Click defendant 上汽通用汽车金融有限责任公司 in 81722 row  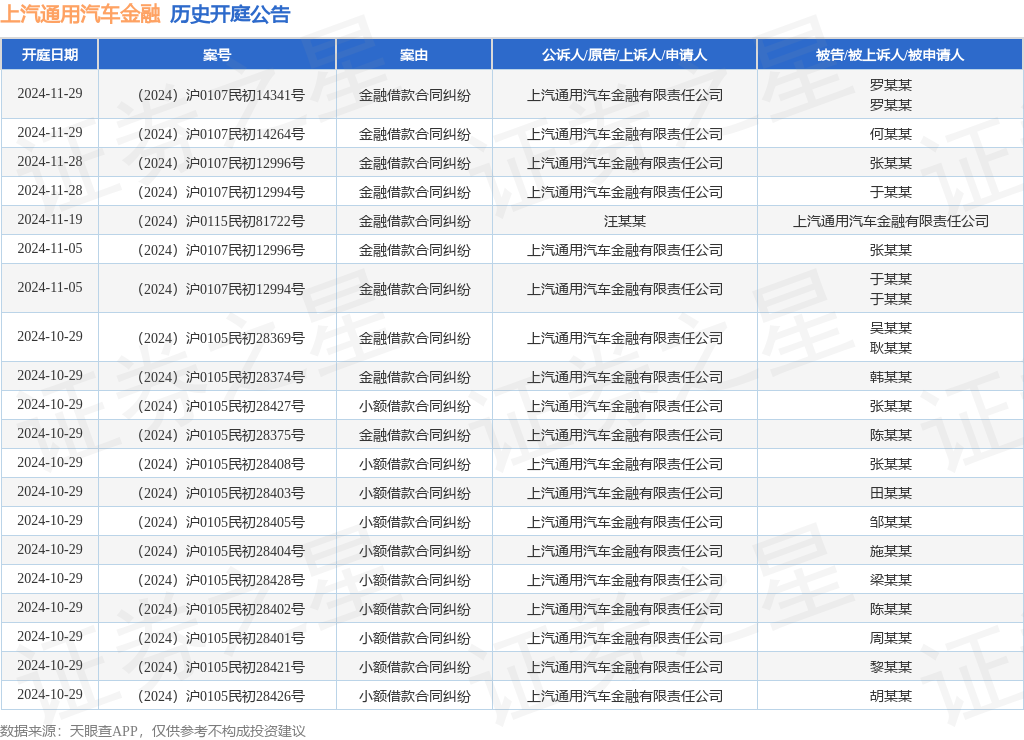[890, 221]
